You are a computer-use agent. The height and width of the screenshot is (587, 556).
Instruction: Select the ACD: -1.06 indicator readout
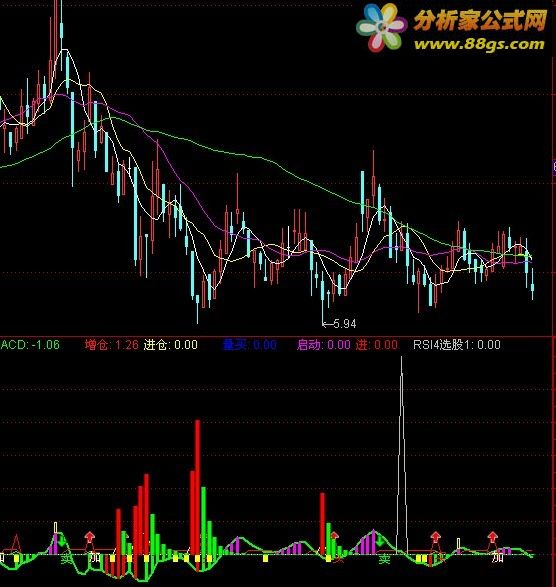[x=30, y=344]
